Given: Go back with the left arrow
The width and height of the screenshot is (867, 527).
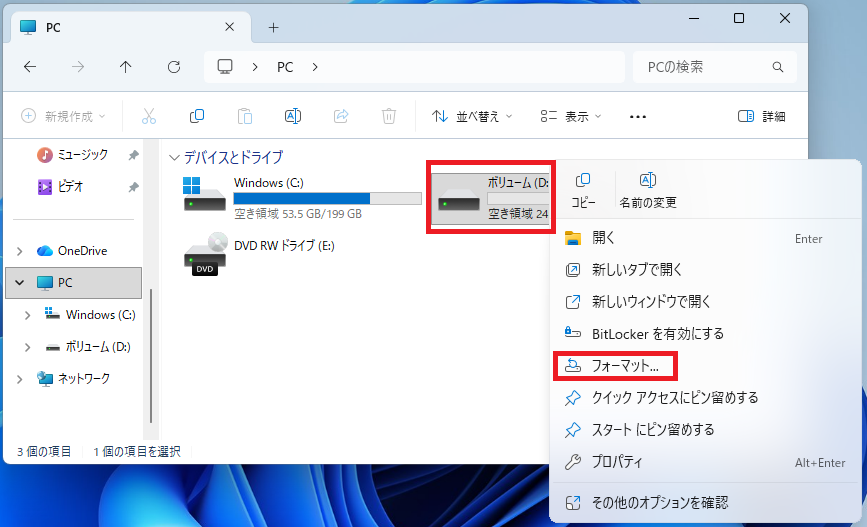Looking at the screenshot, I should pos(30,67).
